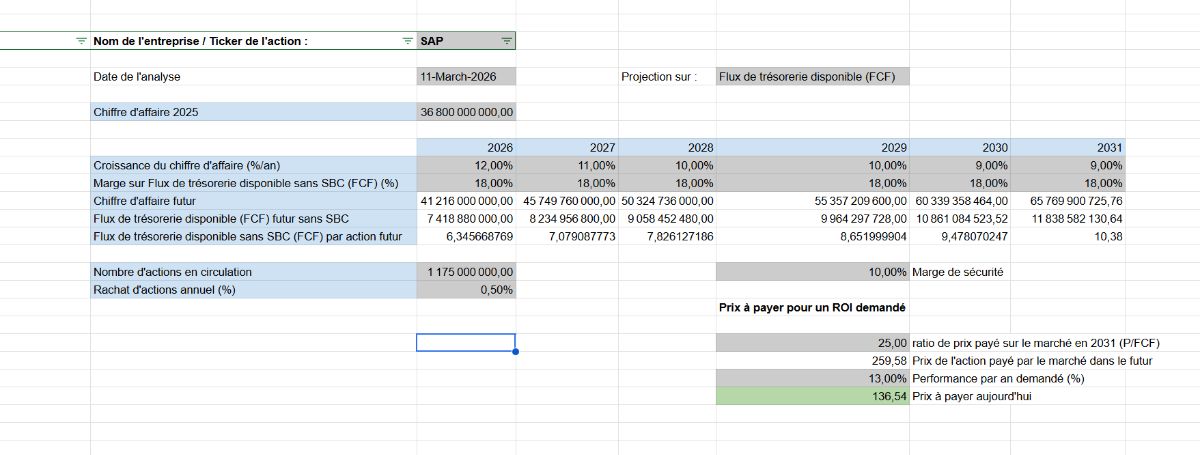Select 'Nombre d'actions en circulation' label
The height and width of the screenshot is (455, 1200).
[x=253, y=272]
